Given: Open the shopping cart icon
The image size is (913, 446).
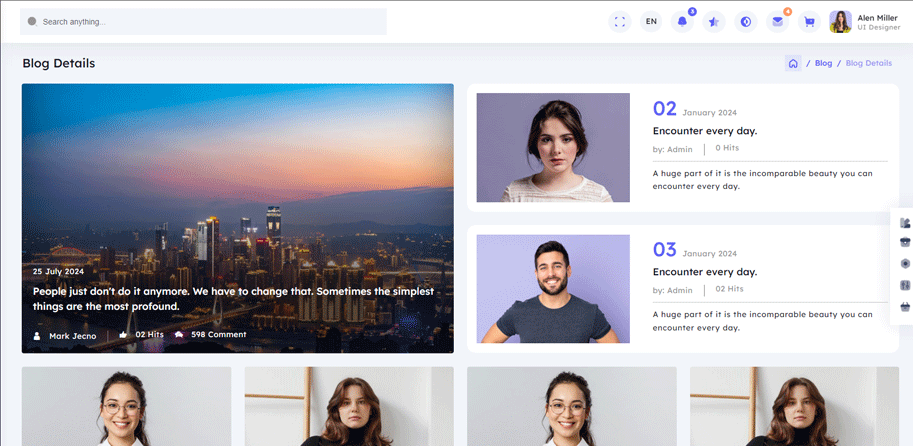Looking at the screenshot, I should pyautogui.click(x=809, y=22).
